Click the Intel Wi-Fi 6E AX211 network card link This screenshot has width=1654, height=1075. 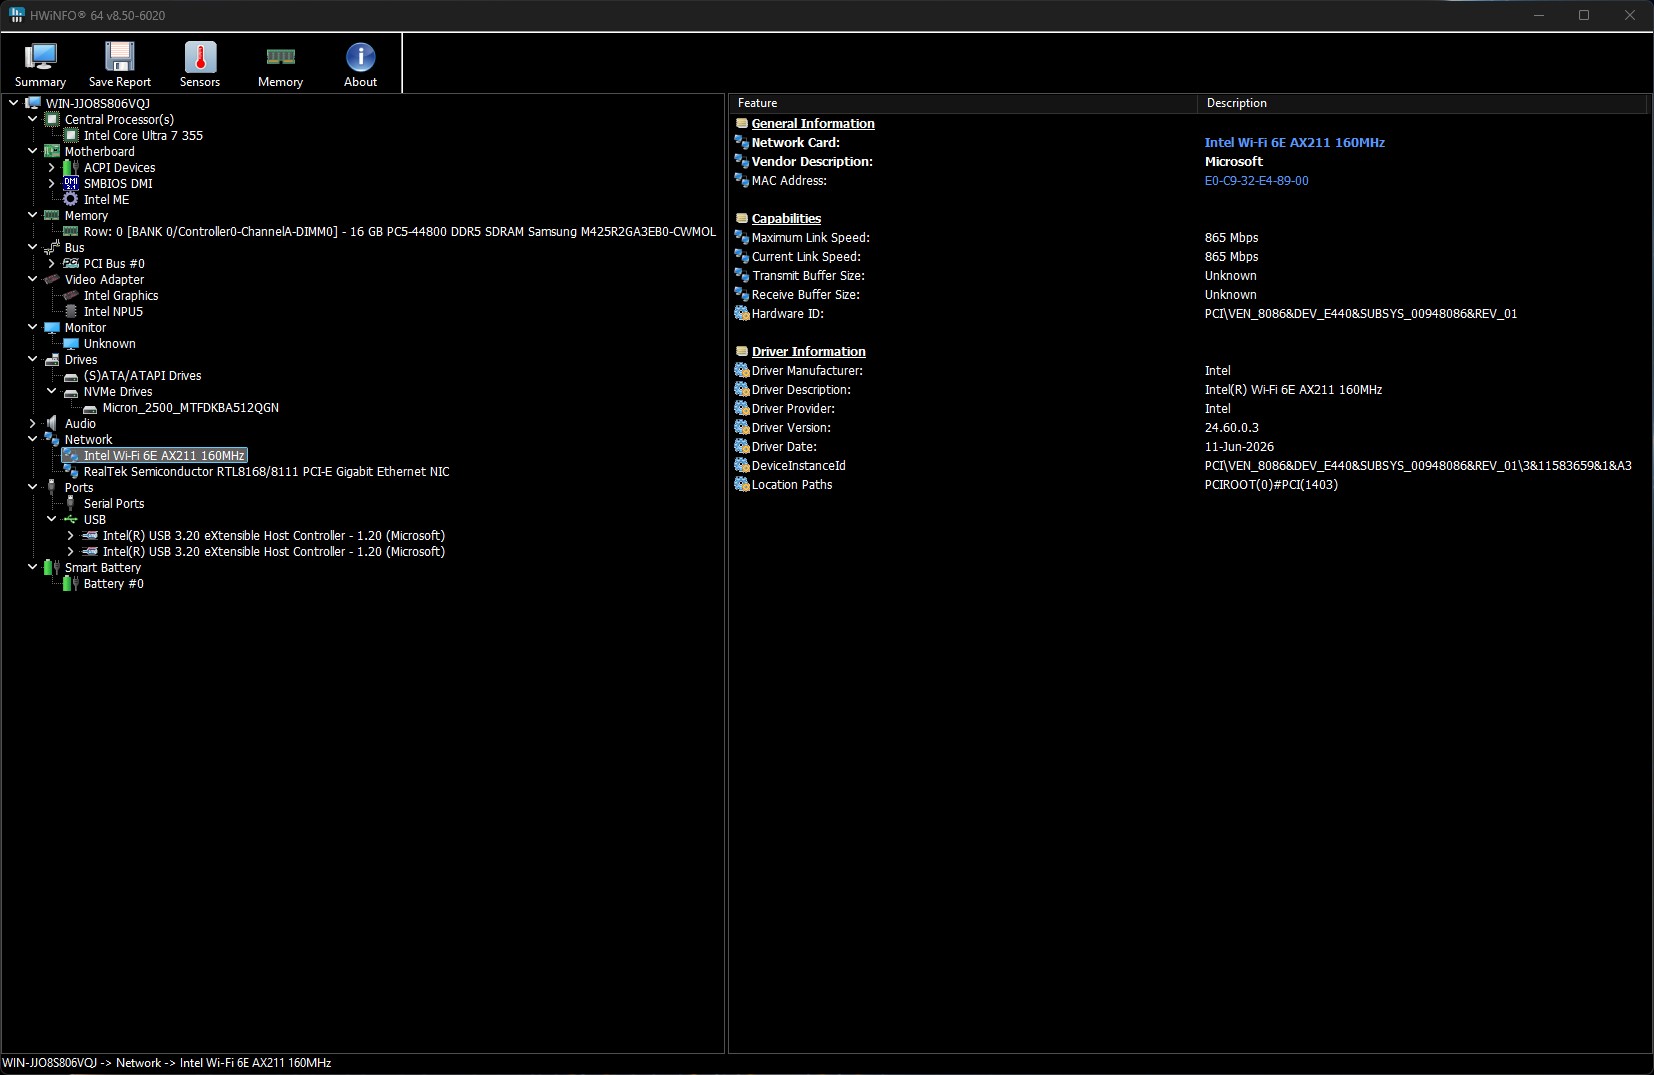click(1294, 142)
